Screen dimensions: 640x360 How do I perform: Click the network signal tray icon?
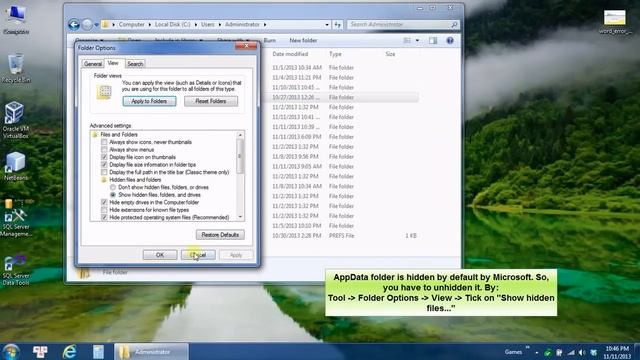click(571, 352)
